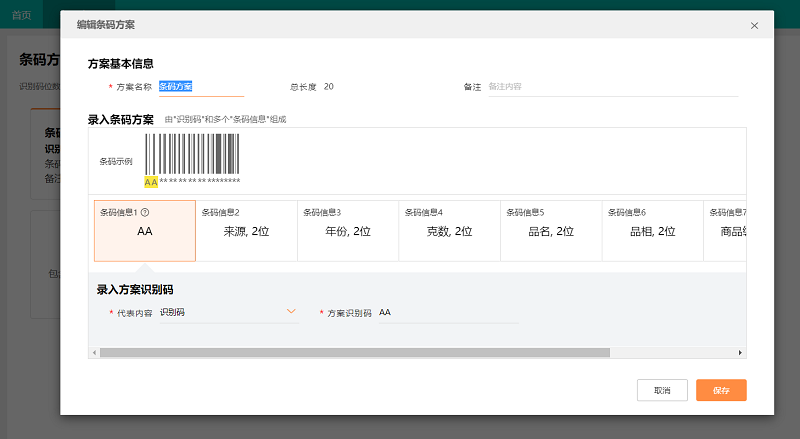Open the 代表内容 dropdown arrow
The height and width of the screenshot is (439, 800).
291,312
